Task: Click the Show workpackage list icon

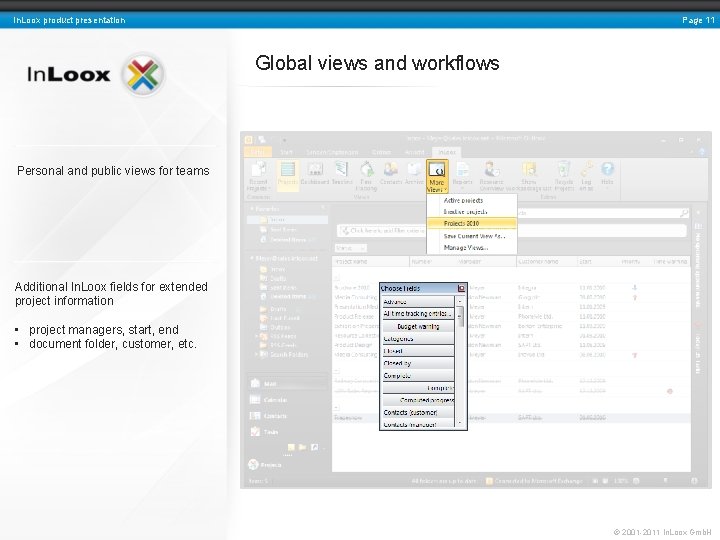Action: 529,176
